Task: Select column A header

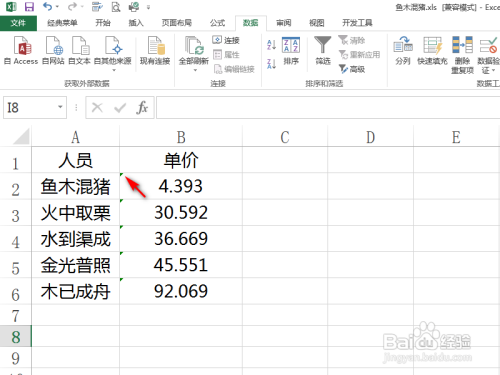Action: click(76, 137)
